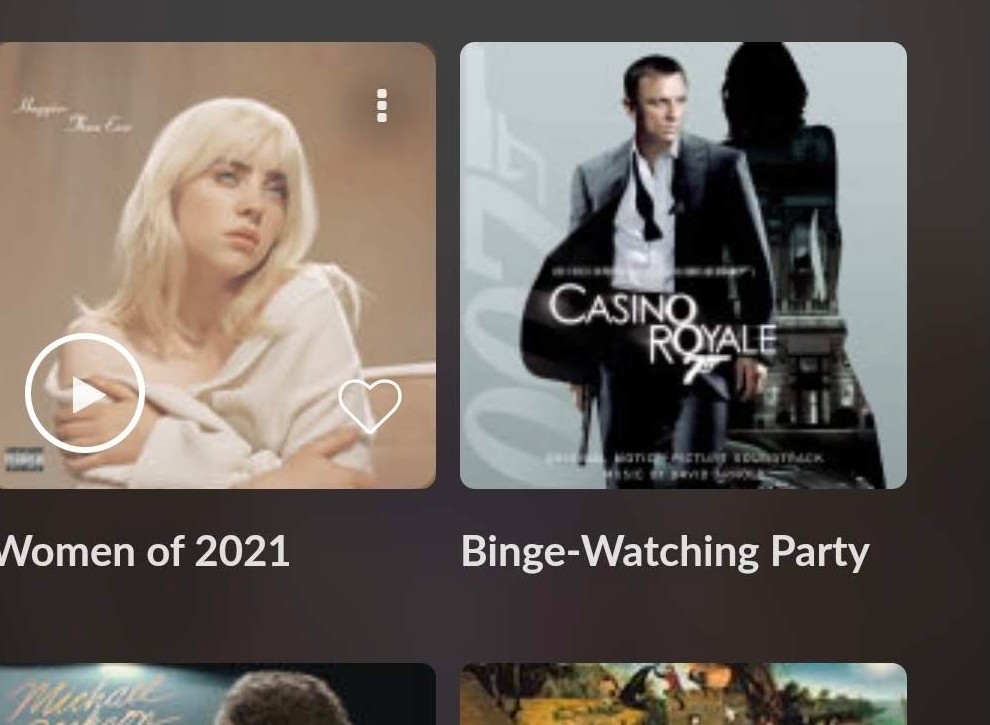Expand more actions via vertical ellipsis
Image resolution: width=990 pixels, height=725 pixels.
tap(381, 105)
